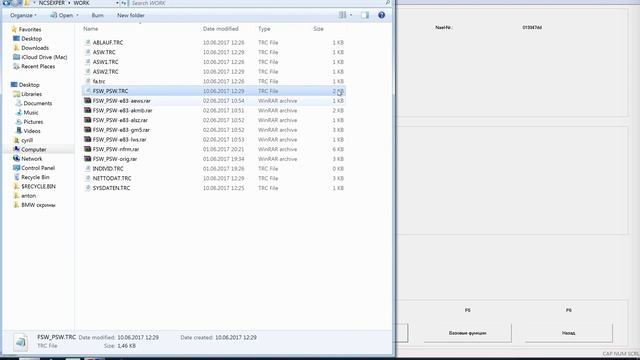640x360 pixels.
Task: Click the search magnifier icon
Action: point(387,3)
